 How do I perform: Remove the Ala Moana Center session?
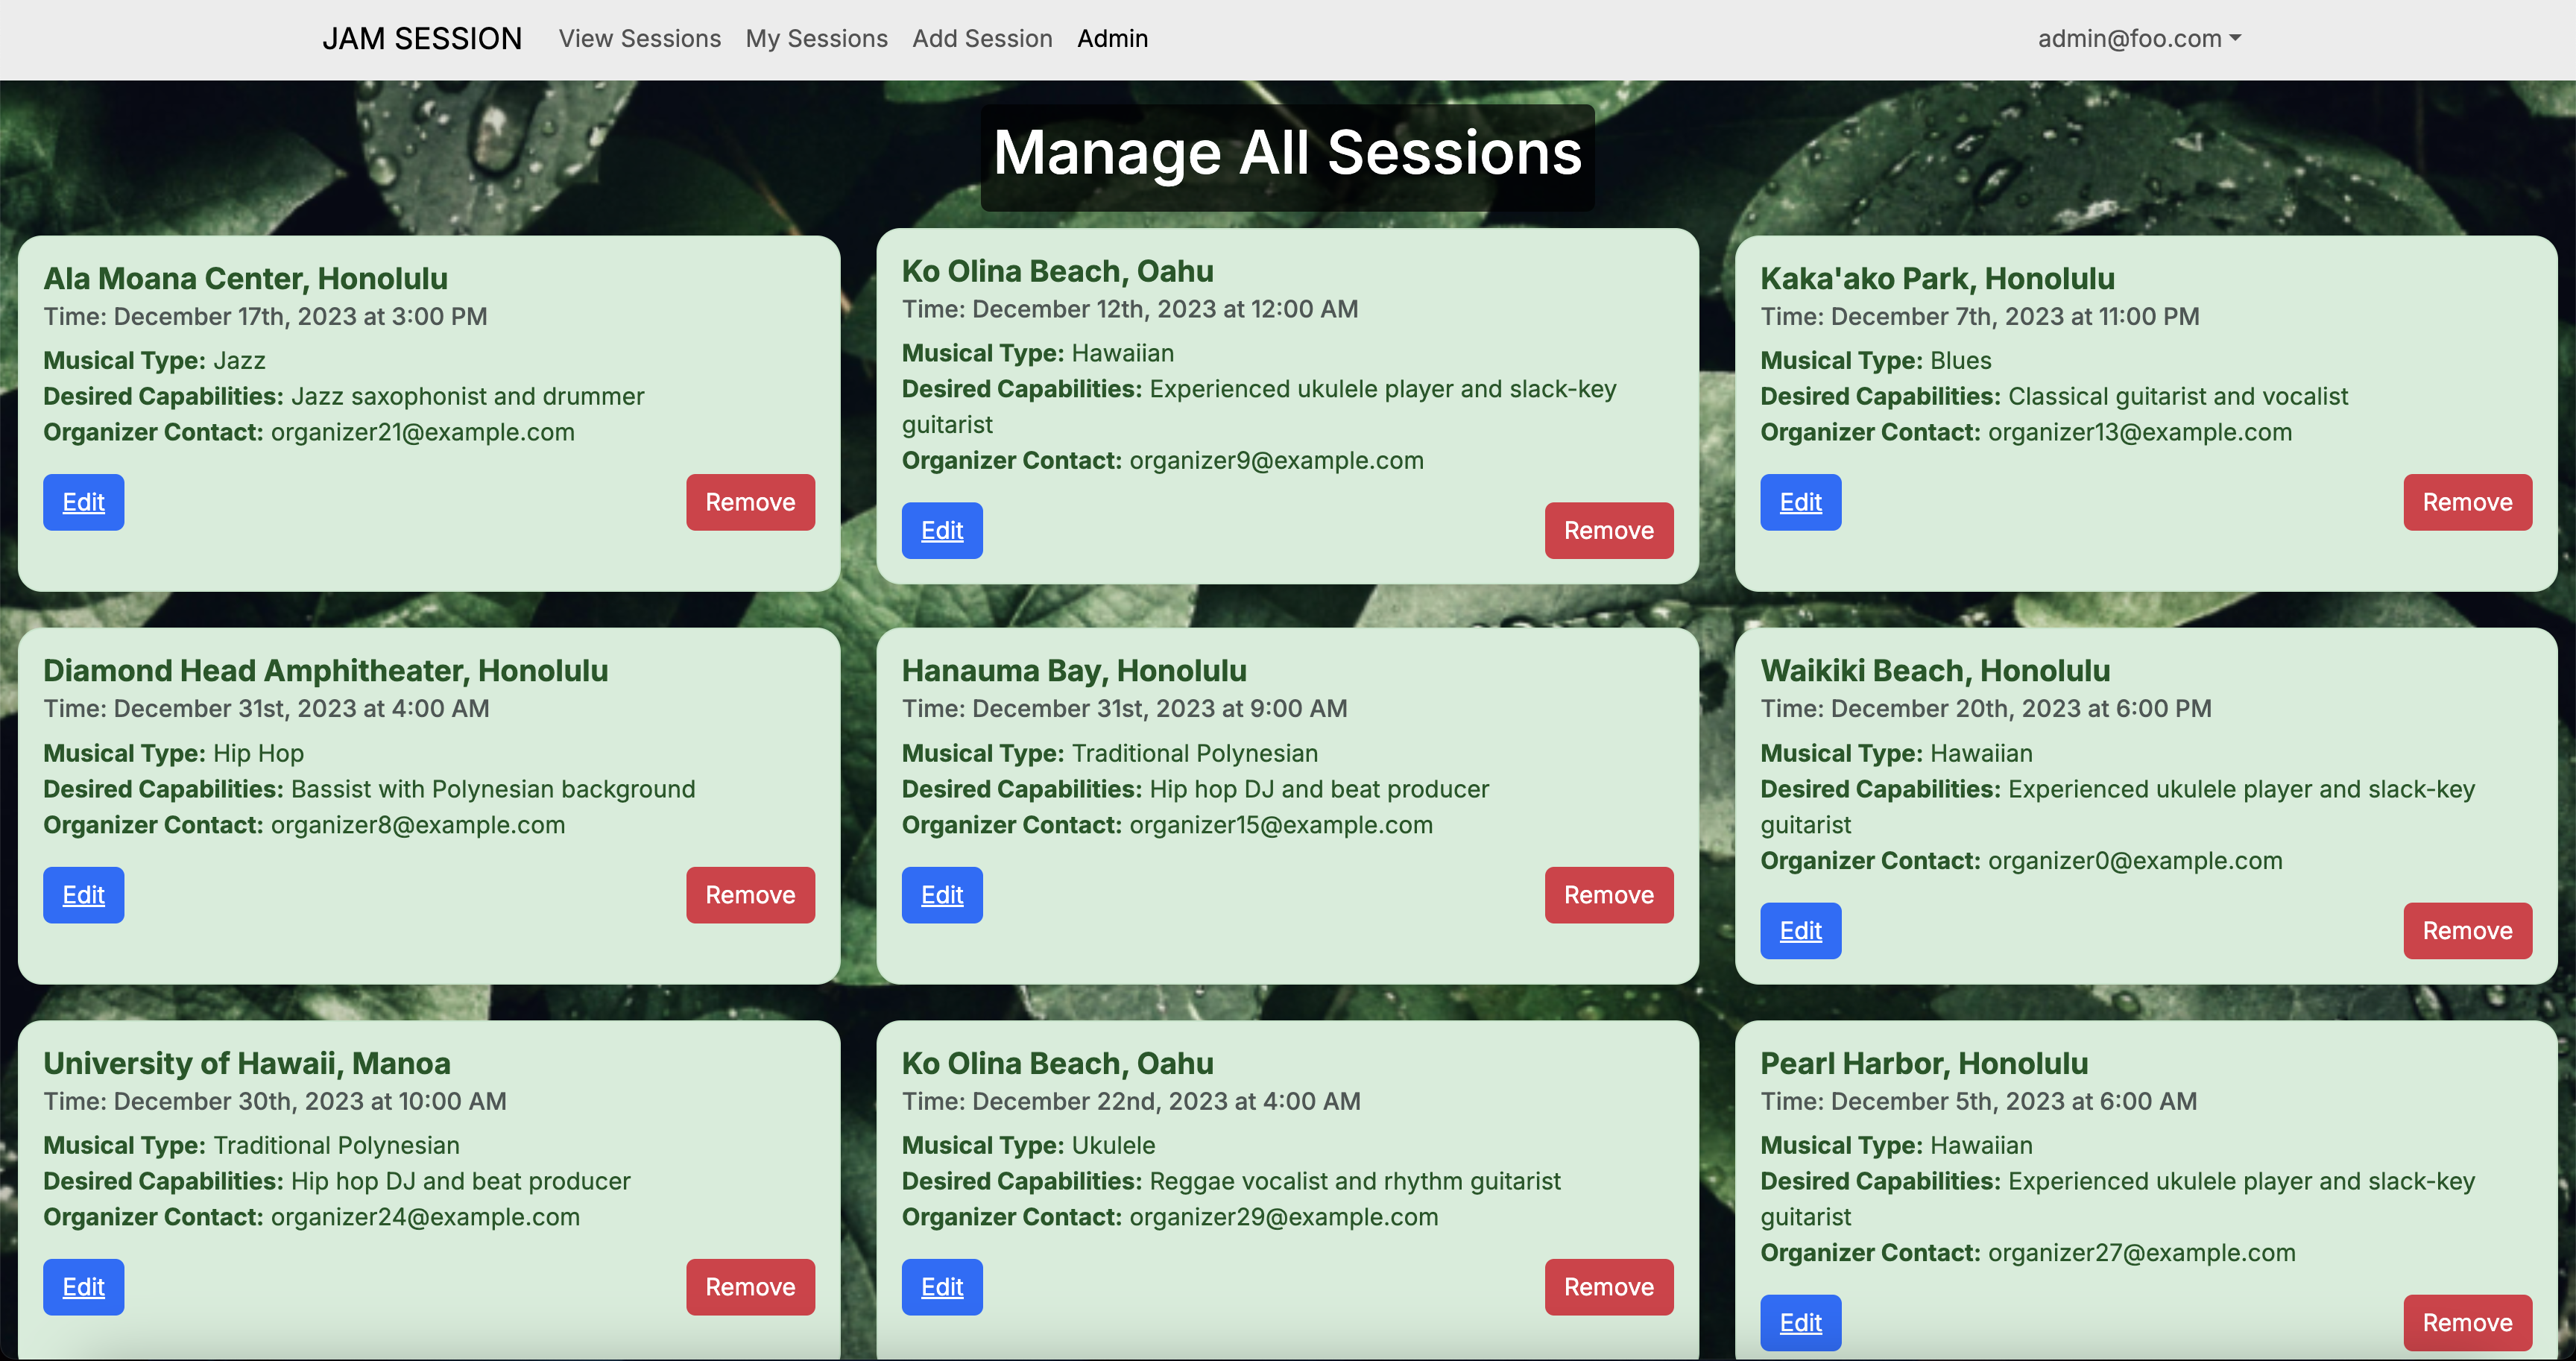749,502
